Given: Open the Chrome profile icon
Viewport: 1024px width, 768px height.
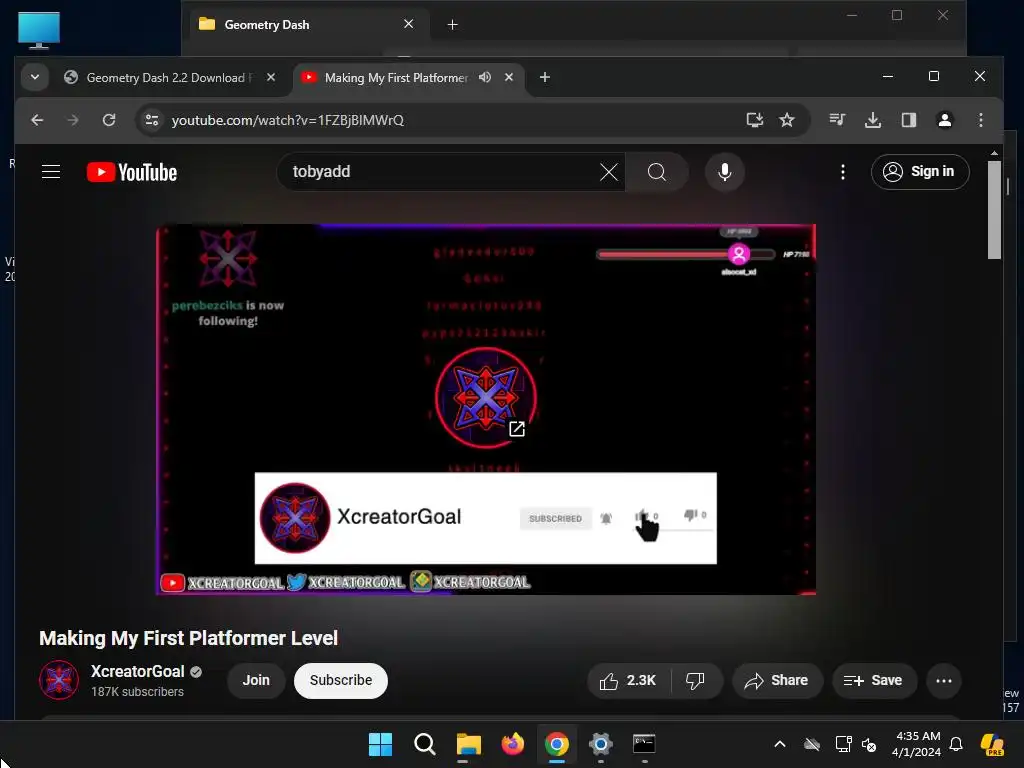Looking at the screenshot, I should (x=944, y=120).
